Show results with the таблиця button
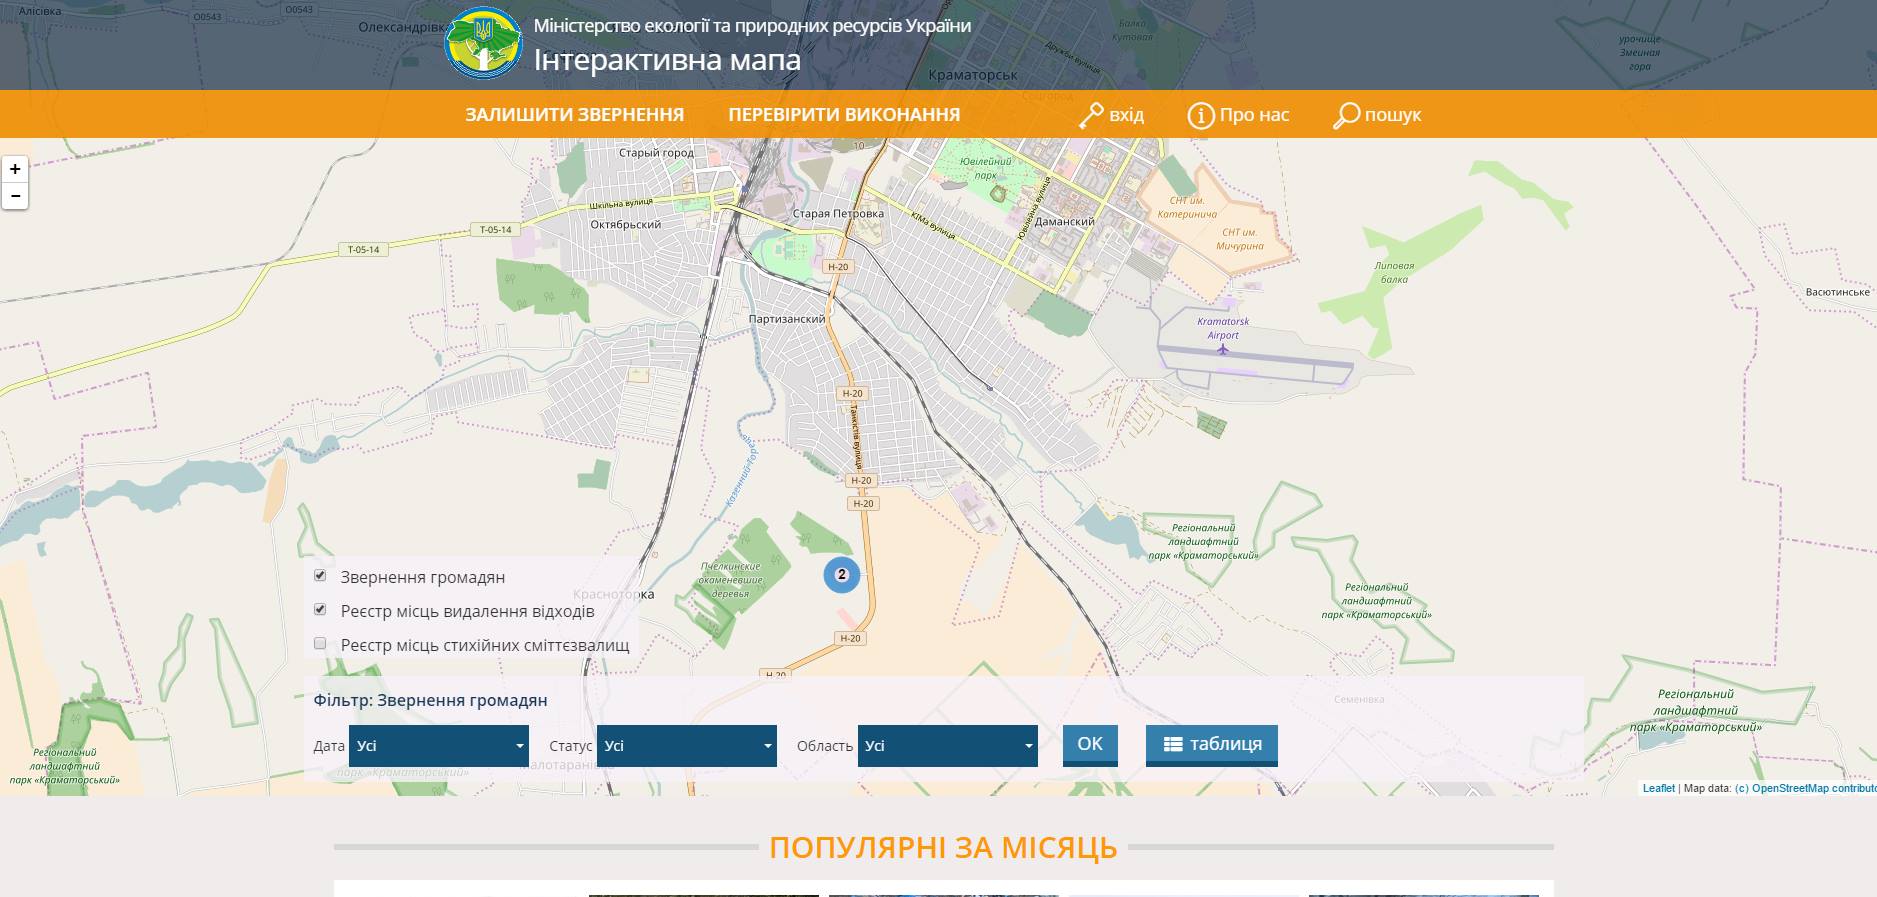This screenshot has height=897, width=1877. [x=1212, y=745]
